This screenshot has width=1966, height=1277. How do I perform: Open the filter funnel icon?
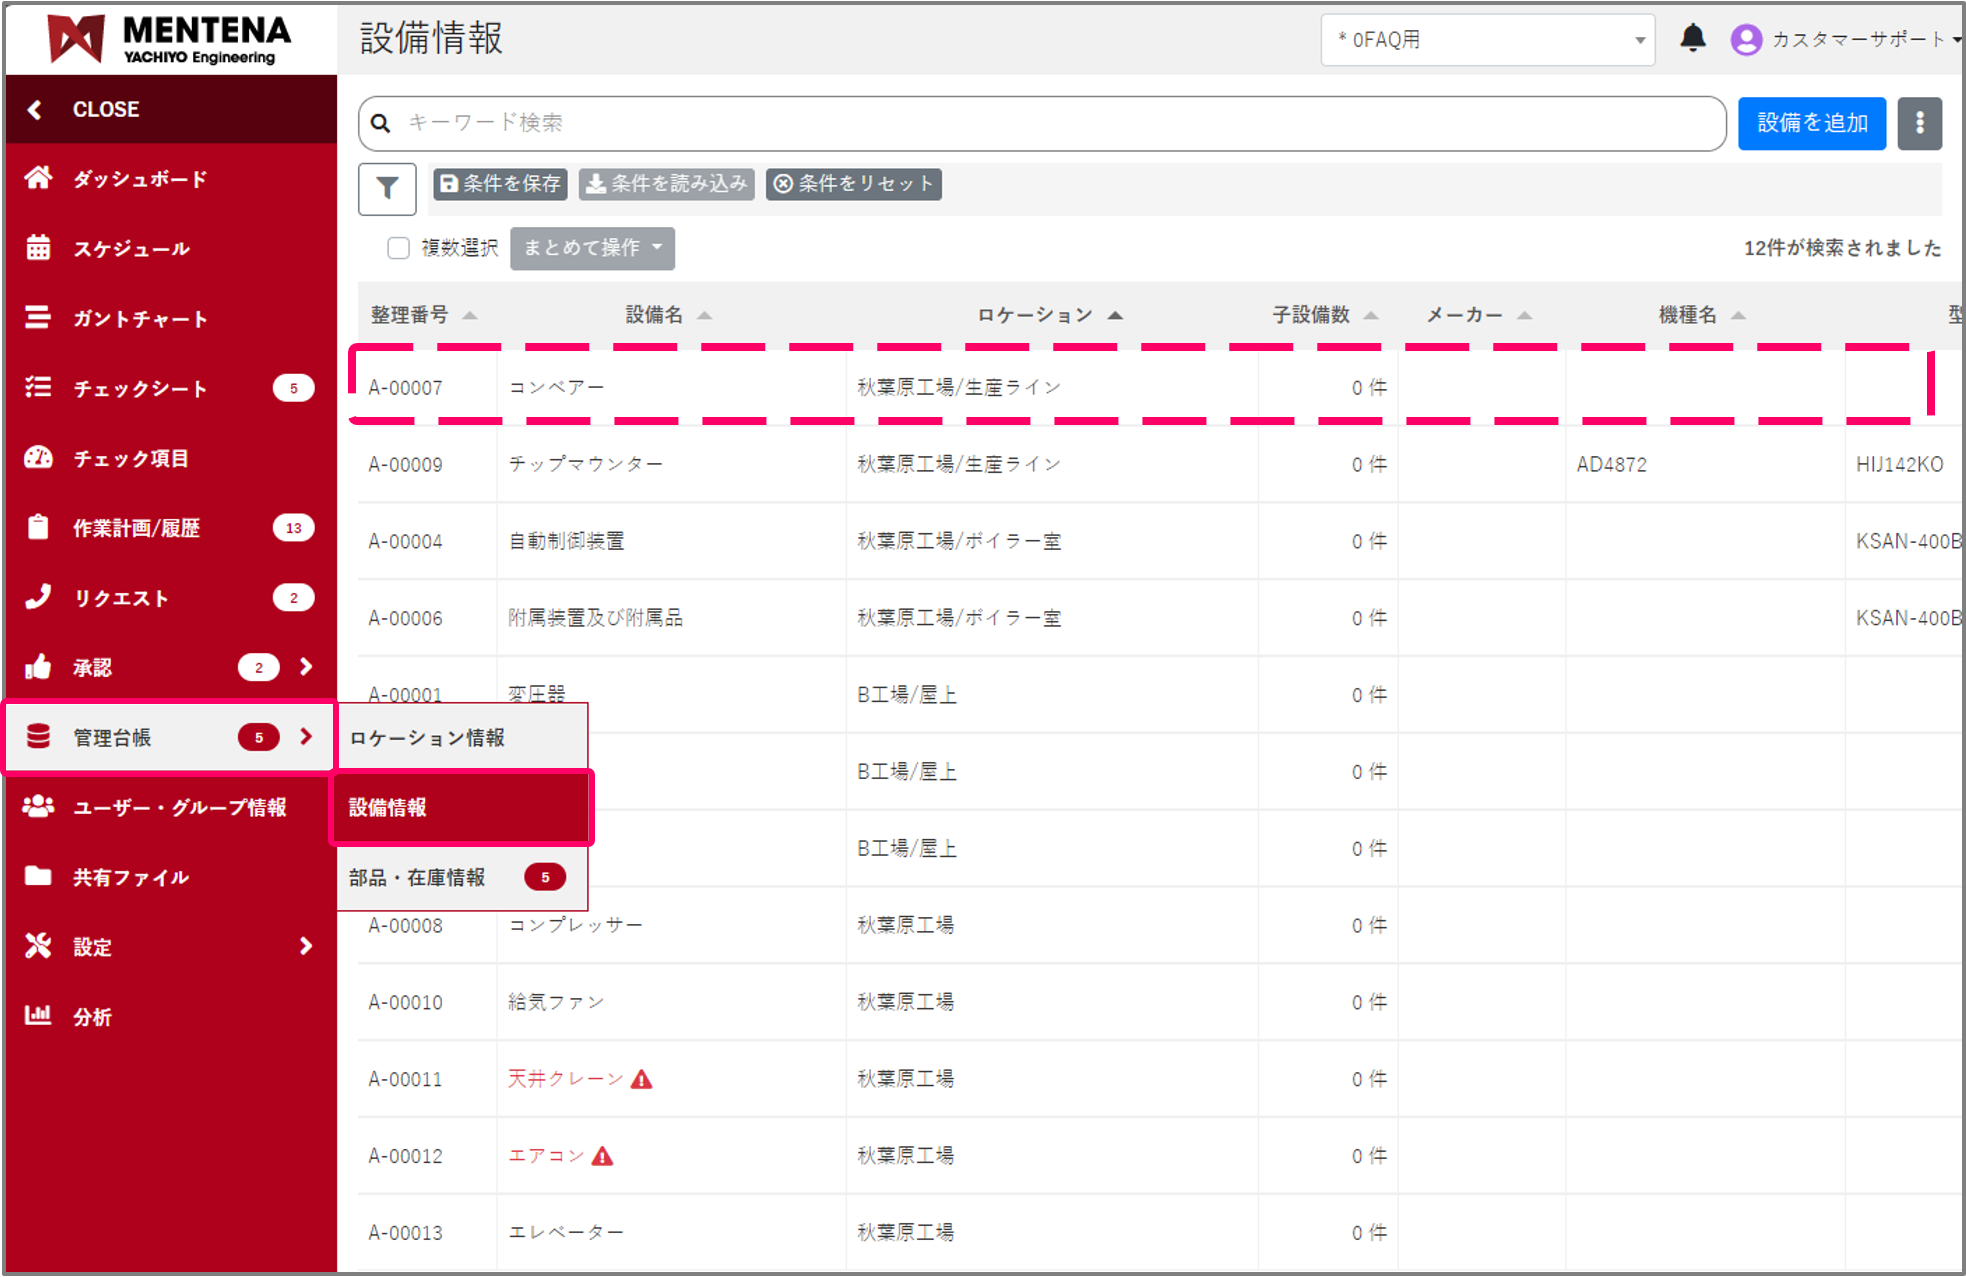point(387,188)
